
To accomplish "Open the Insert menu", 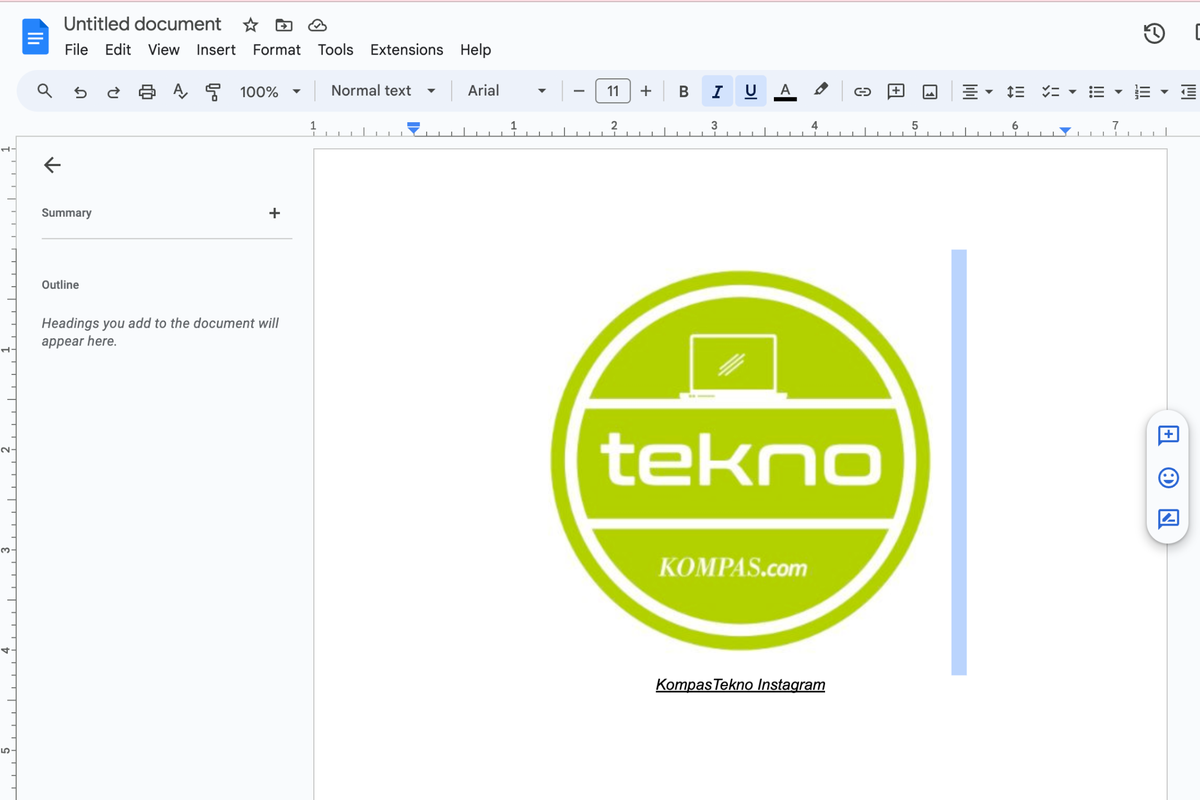I will pyautogui.click(x=216, y=50).
